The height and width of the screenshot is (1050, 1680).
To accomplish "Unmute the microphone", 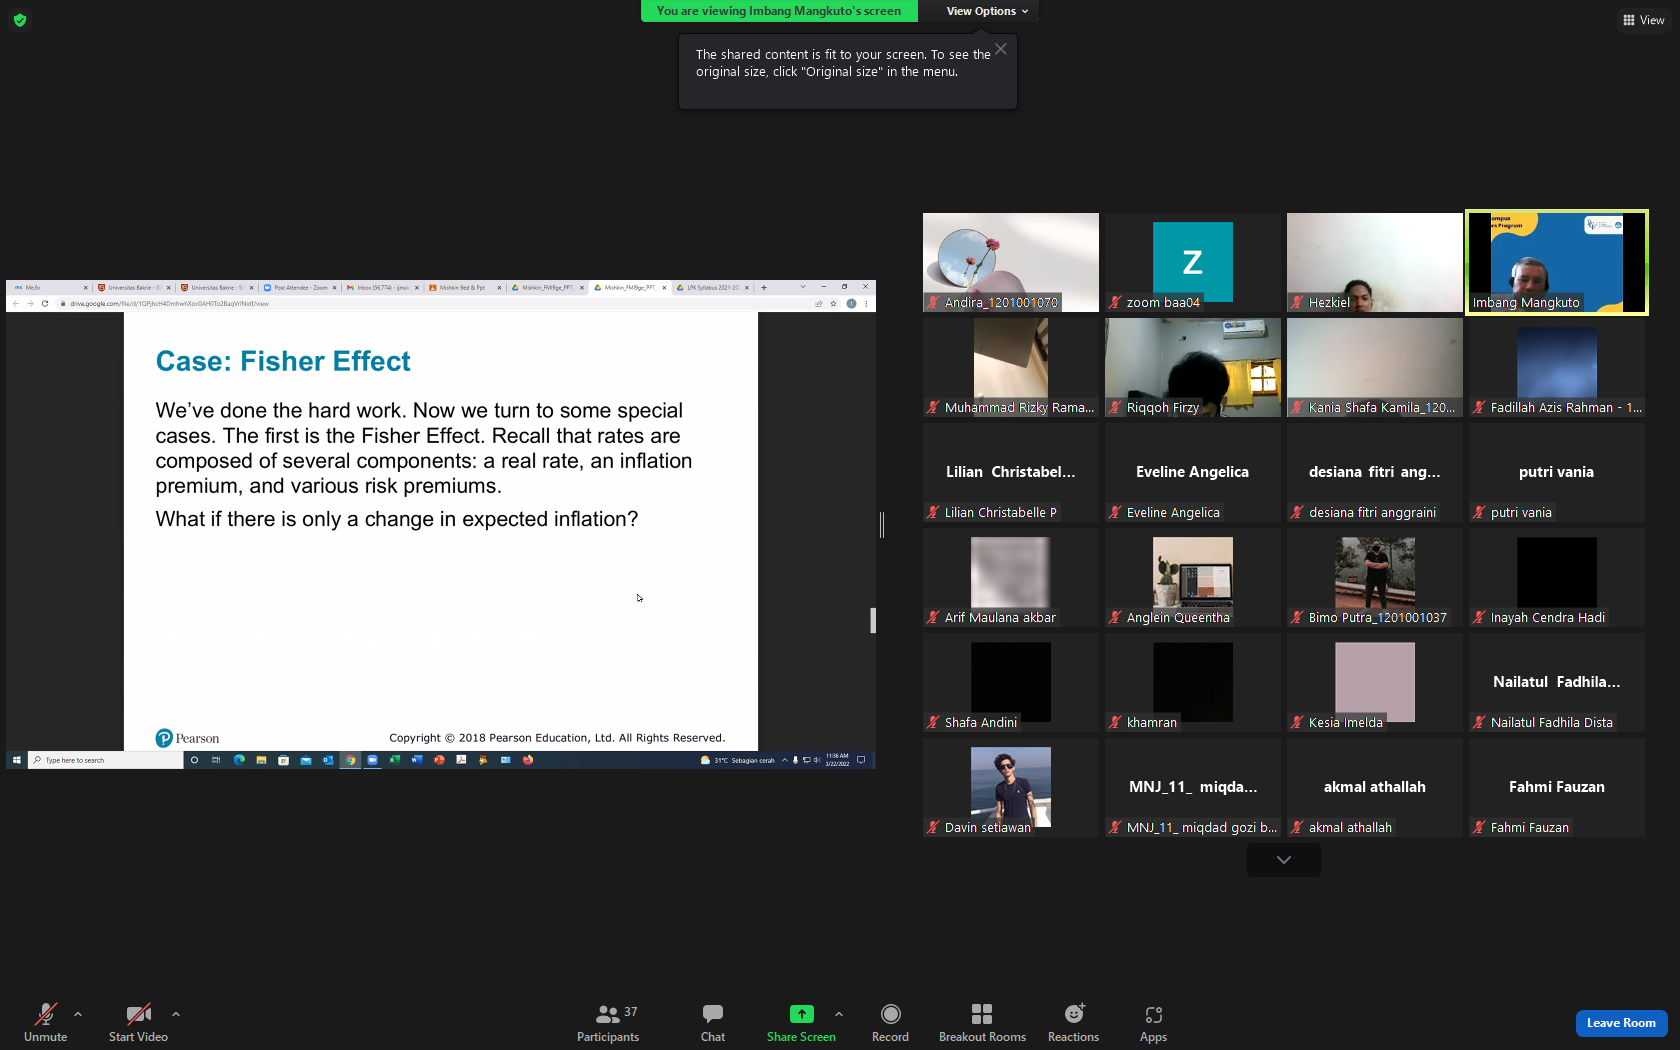I will [x=46, y=1022].
